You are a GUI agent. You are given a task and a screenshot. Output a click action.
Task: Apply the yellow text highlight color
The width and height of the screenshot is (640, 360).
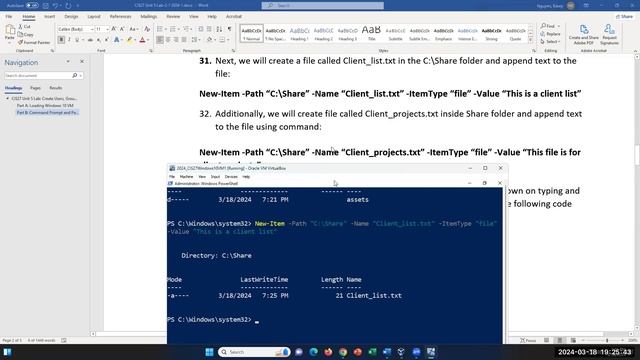pos(129,40)
